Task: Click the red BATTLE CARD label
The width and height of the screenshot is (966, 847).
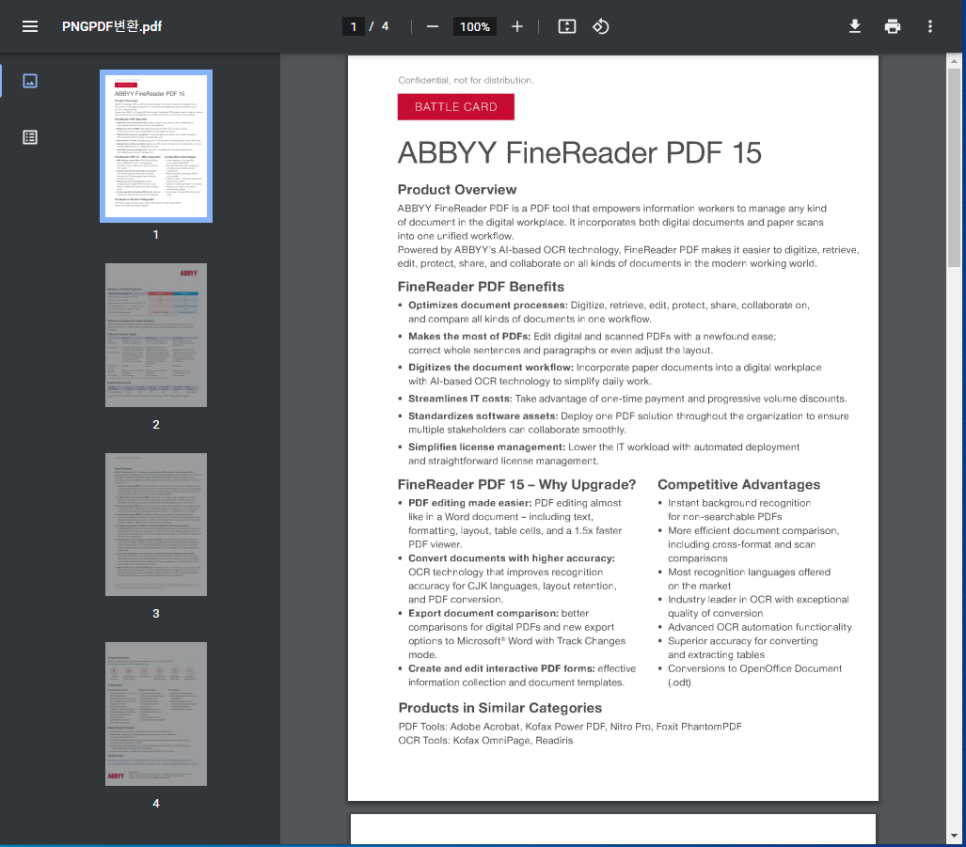Action: pyautogui.click(x=456, y=107)
